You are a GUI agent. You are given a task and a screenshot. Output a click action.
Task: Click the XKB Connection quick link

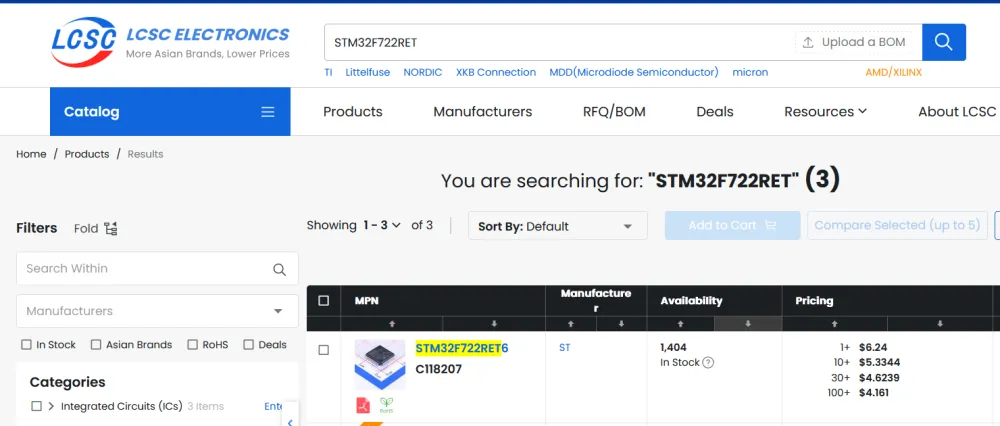(496, 72)
